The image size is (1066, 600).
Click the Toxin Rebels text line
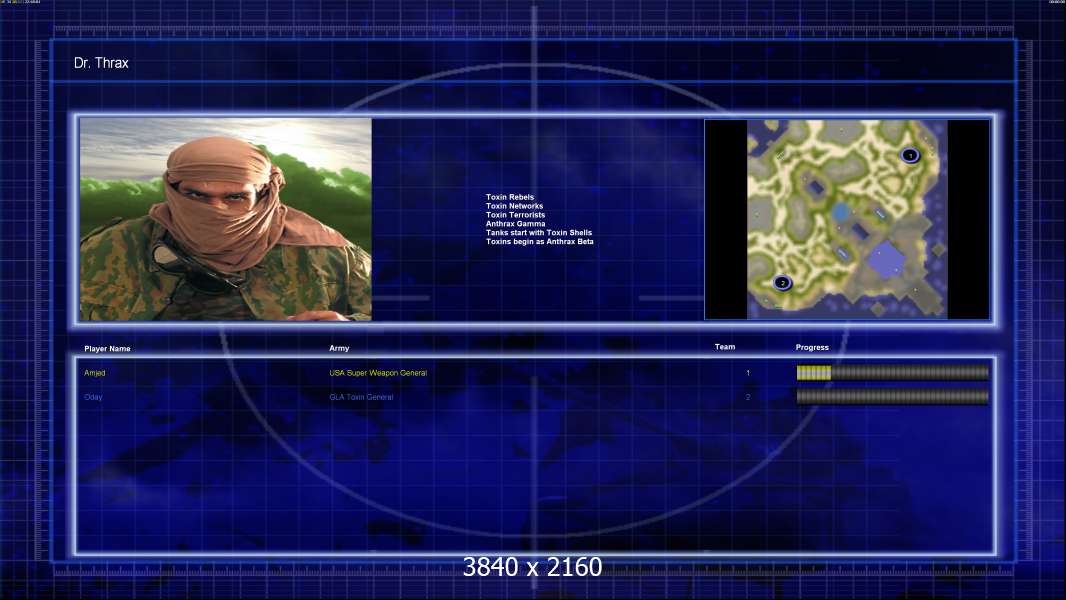[510, 197]
